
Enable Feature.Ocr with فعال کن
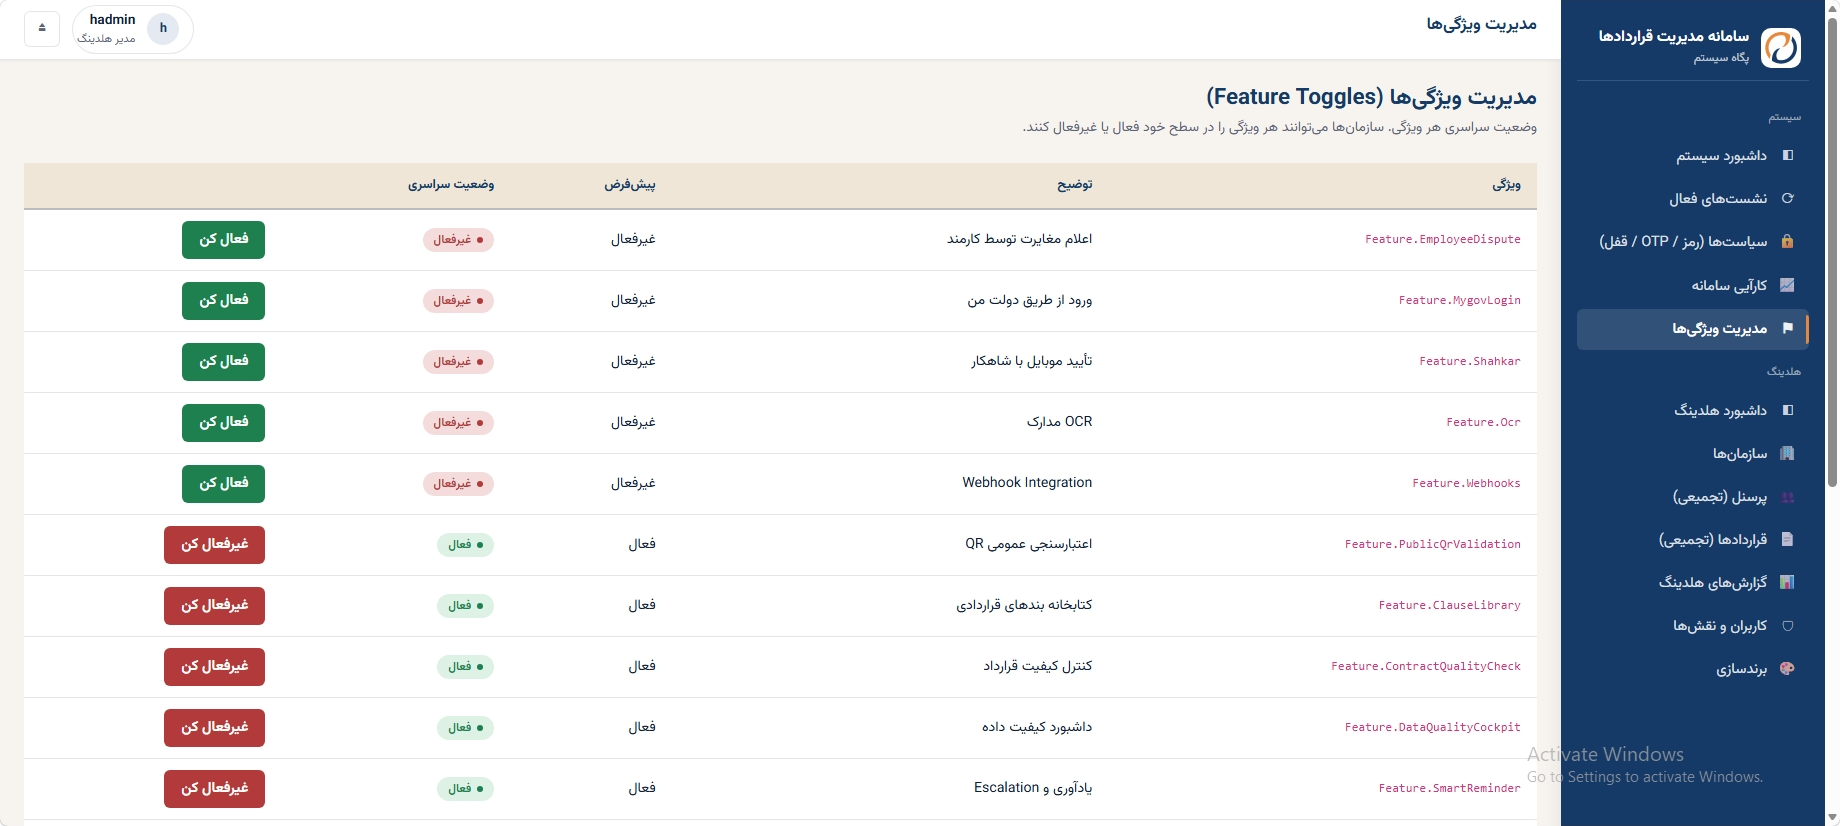[223, 423]
